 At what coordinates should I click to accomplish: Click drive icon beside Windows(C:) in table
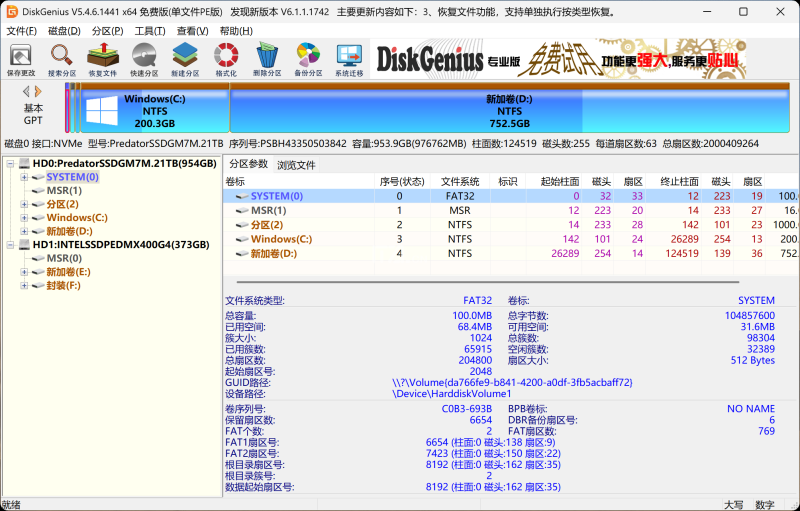[x=242, y=239]
